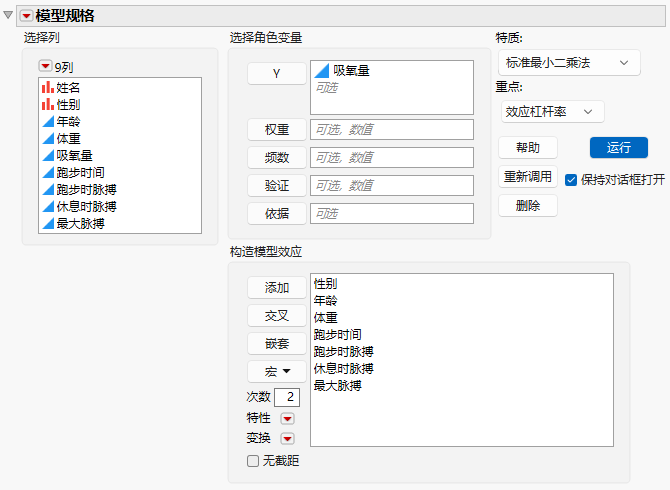The image size is (670, 490).
Task: Click the continuous icon beside 最大脉搏 in column list
Action: 48,223
